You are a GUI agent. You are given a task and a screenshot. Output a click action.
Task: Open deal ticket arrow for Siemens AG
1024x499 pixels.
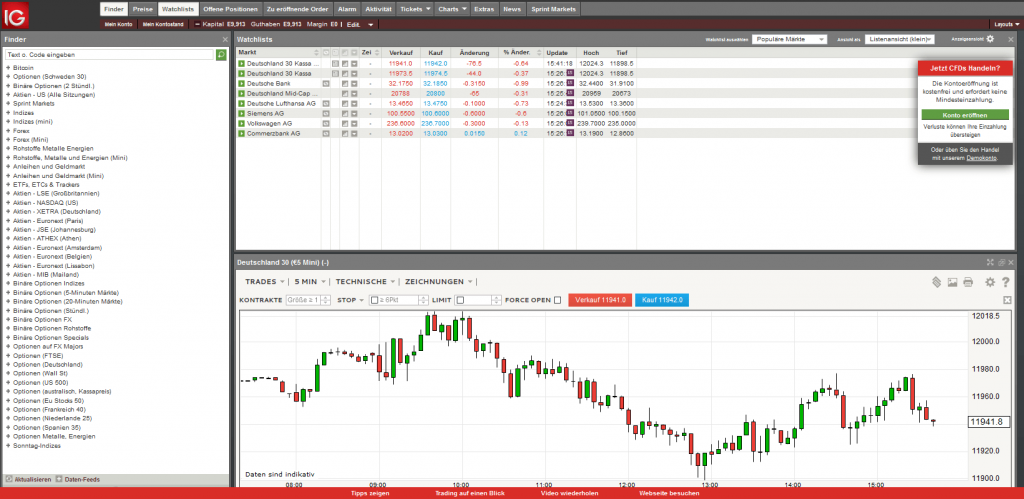(x=241, y=113)
